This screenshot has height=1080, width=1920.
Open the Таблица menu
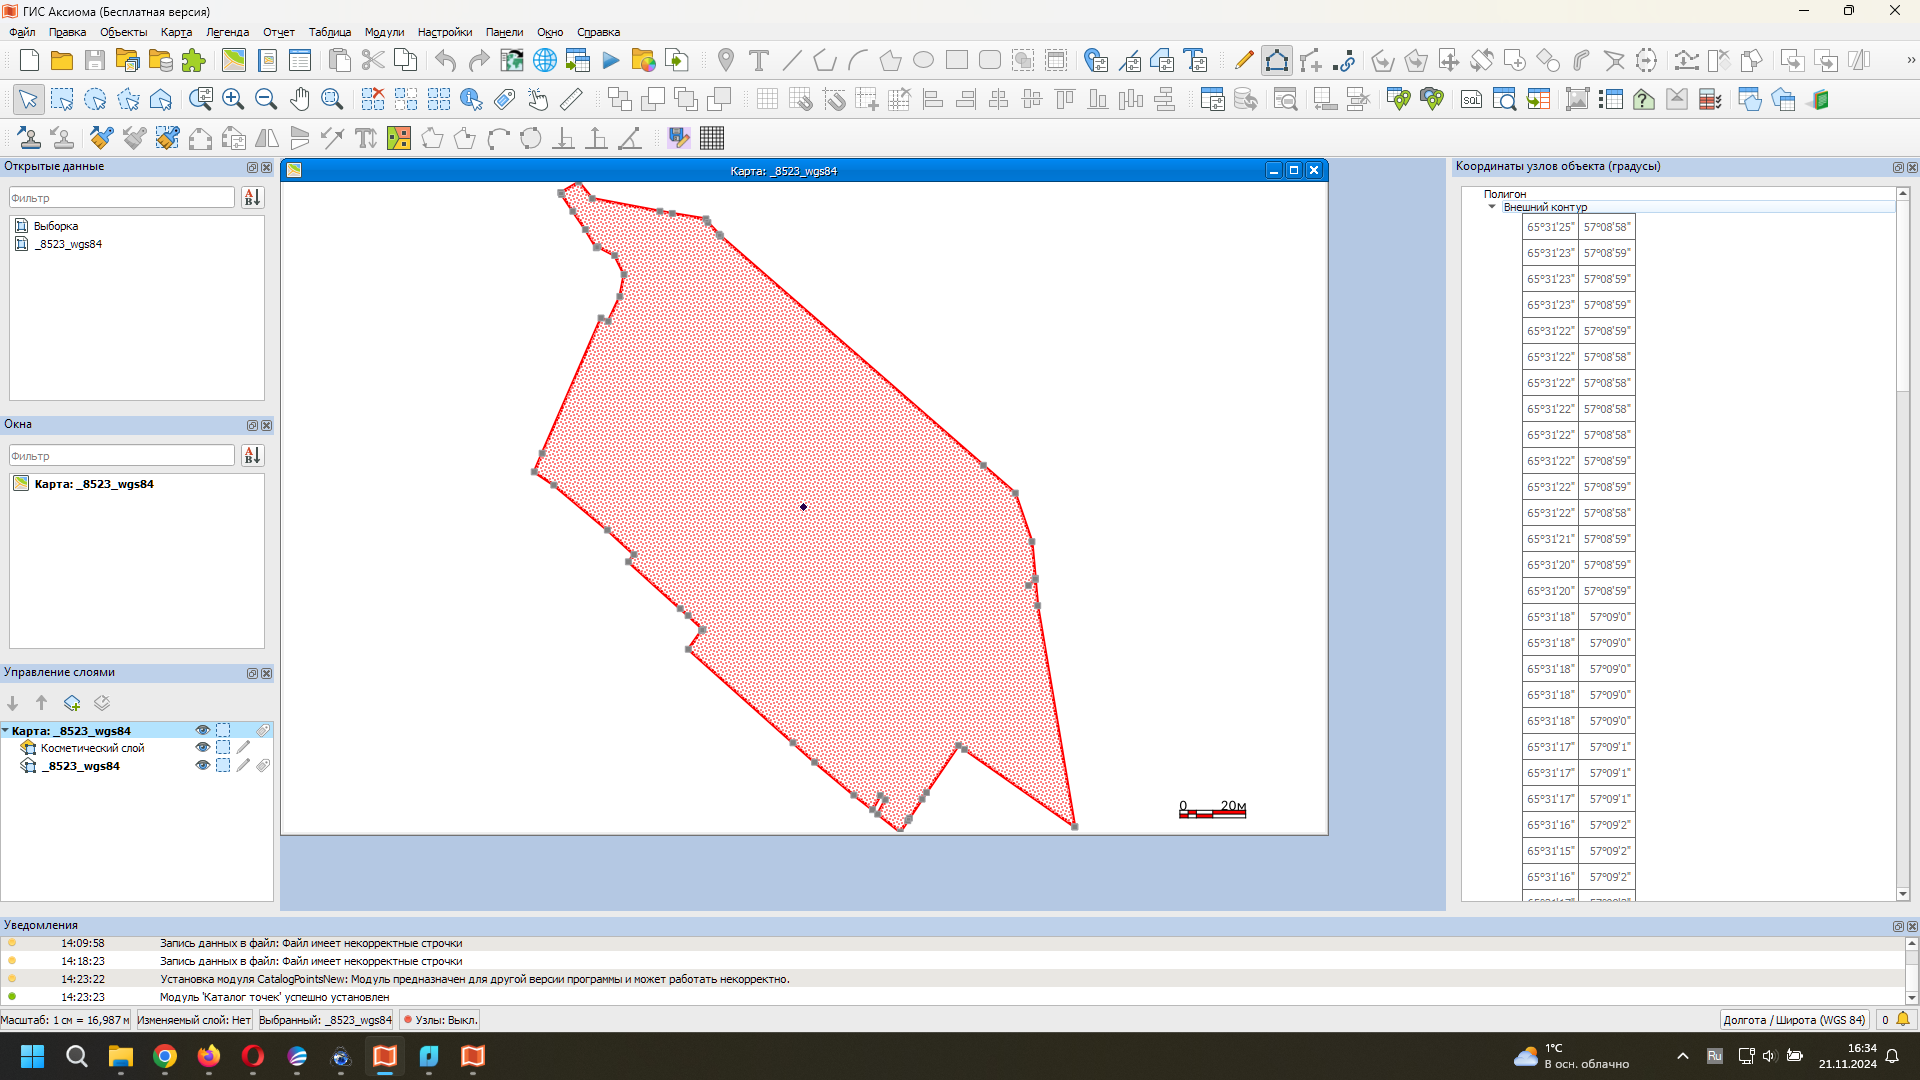329,32
